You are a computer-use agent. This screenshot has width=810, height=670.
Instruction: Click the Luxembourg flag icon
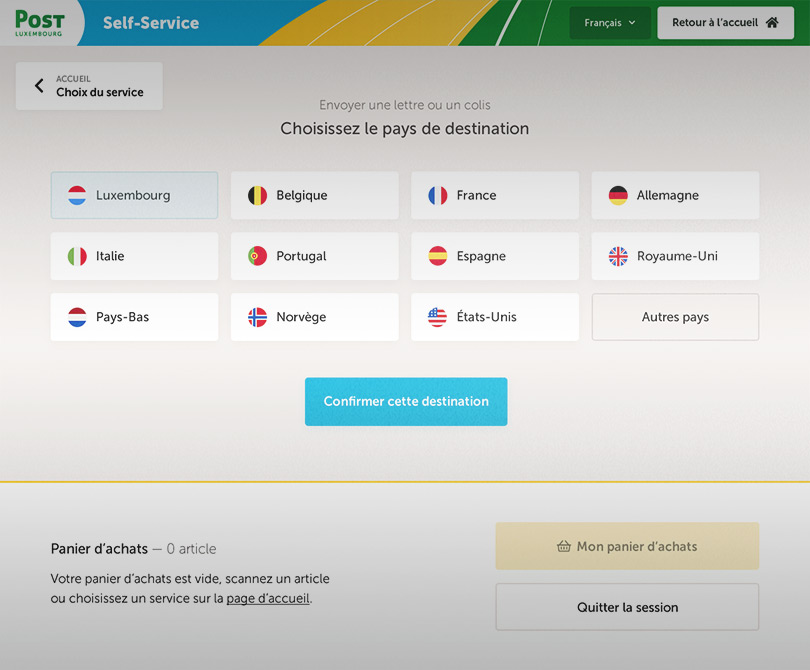pyautogui.click(x=77, y=195)
